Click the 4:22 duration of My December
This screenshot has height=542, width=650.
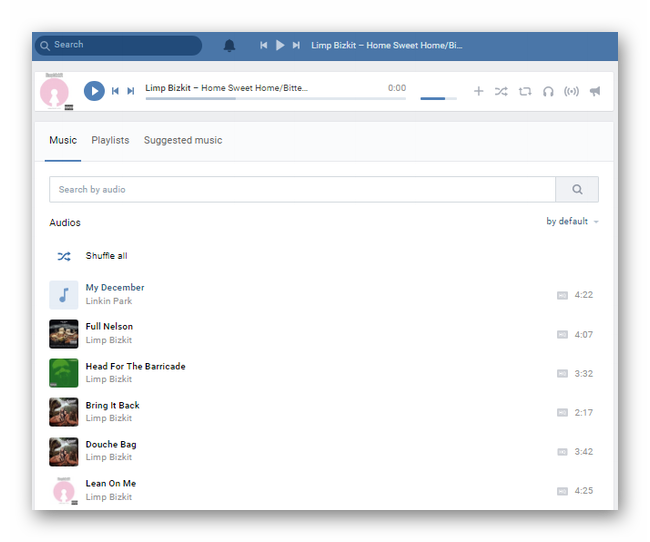[x=584, y=295]
